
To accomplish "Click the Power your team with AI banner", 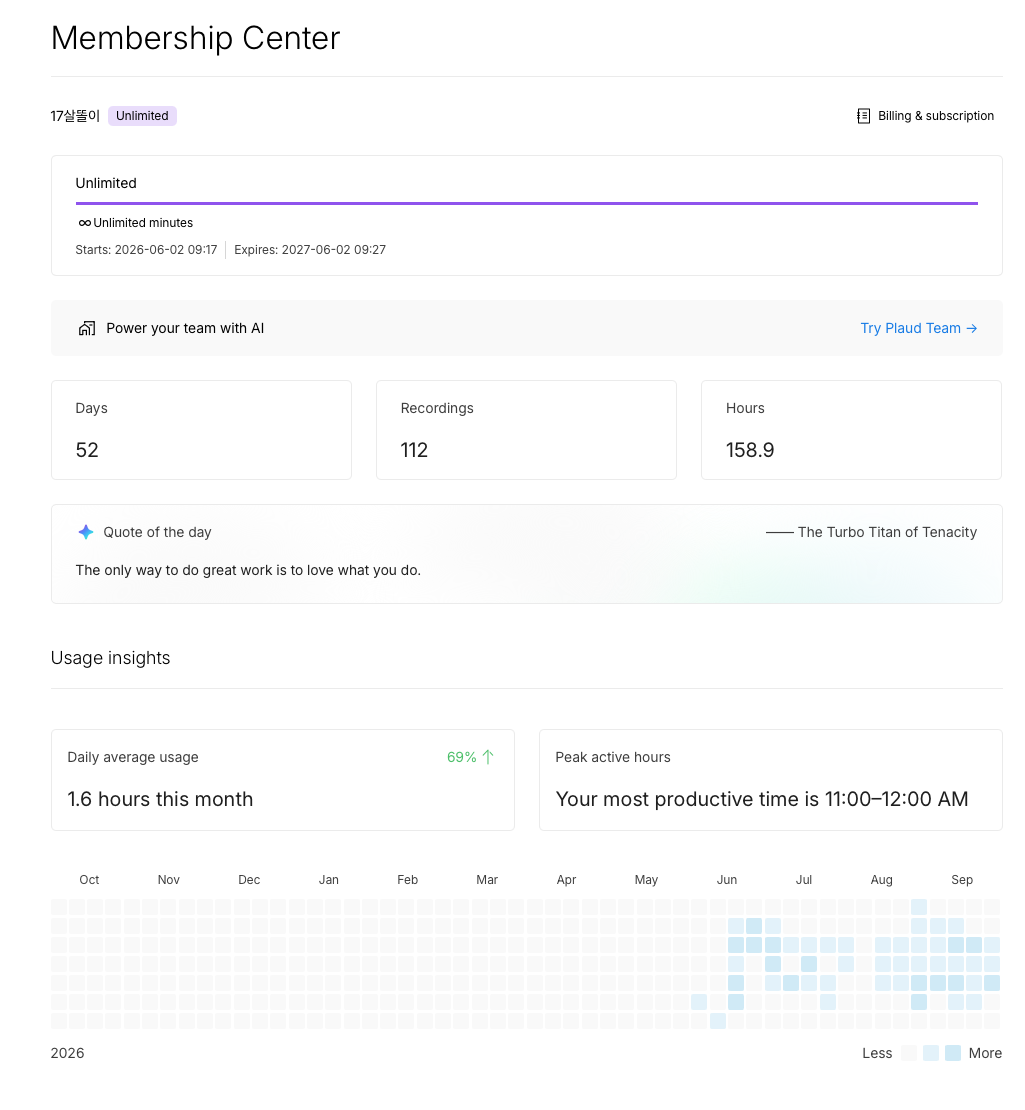I will pos(527,328).
